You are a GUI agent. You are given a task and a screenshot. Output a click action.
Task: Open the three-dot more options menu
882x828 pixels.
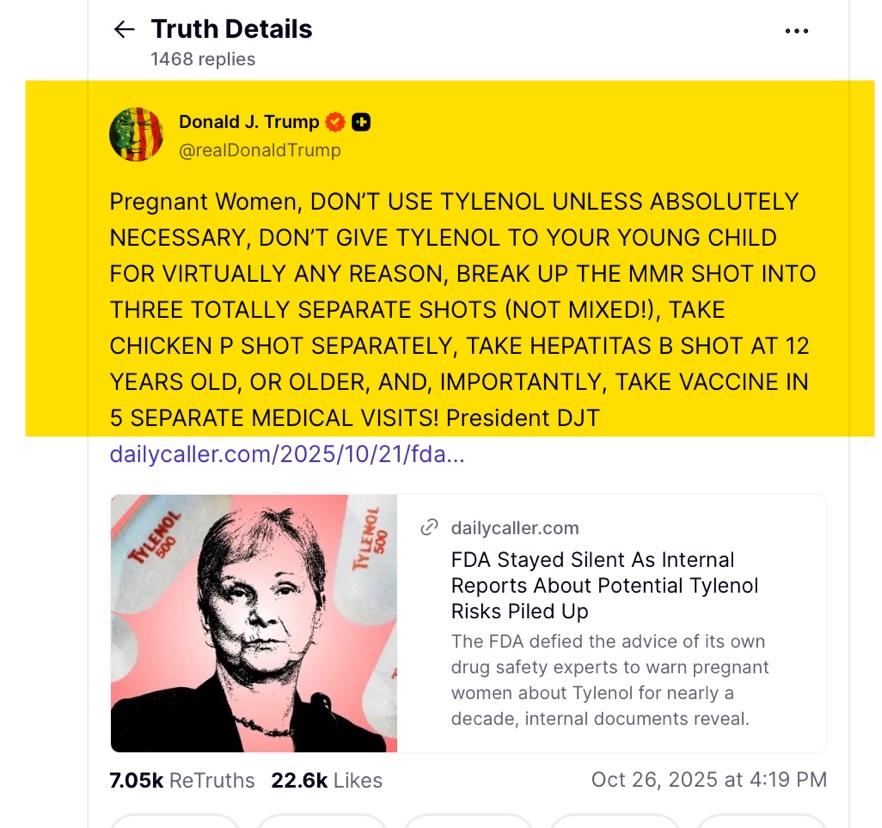[796, 31]
